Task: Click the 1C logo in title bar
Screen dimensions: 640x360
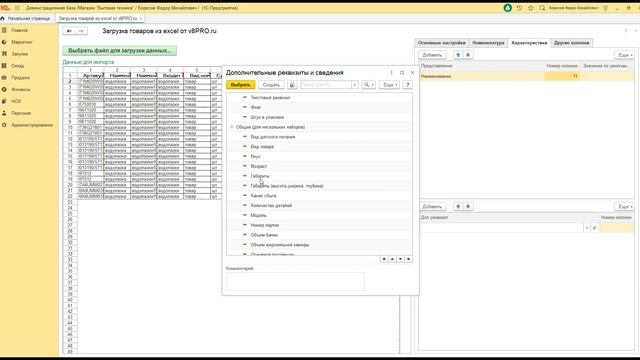Action: click(x=5, y=8)
